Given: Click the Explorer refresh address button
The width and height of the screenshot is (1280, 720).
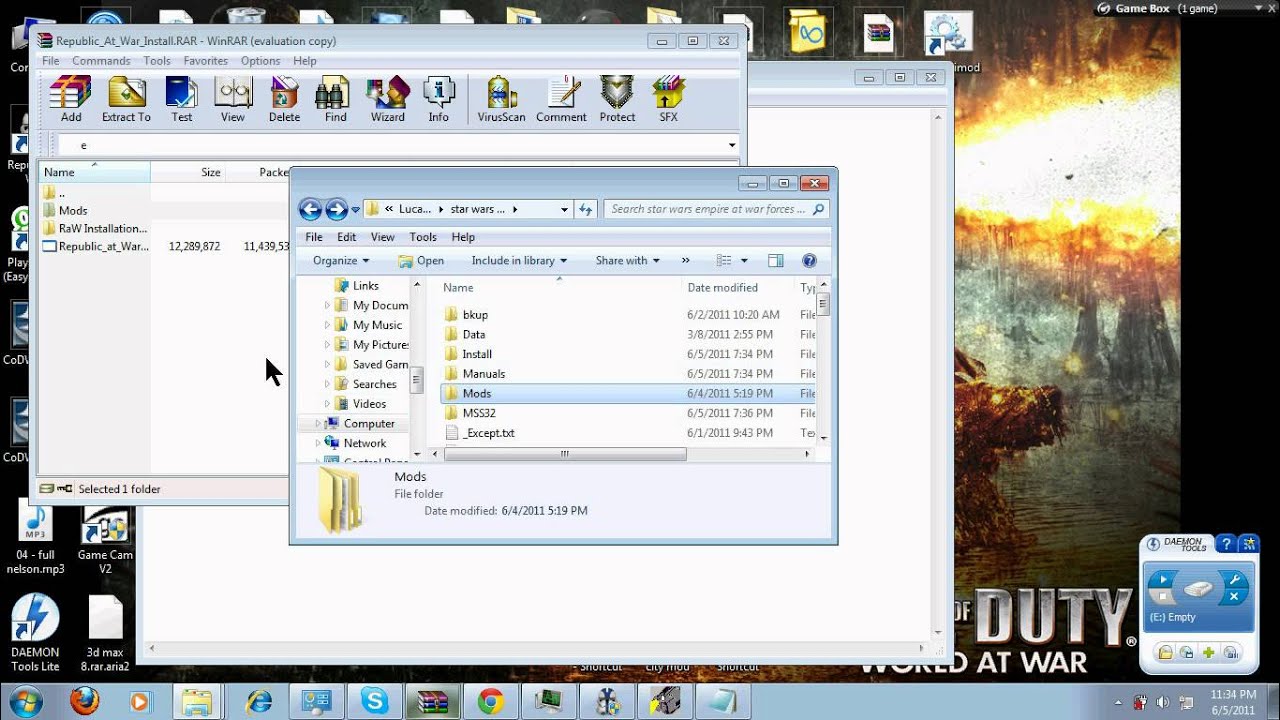Looking at the screenshot, I should point(586,209).
